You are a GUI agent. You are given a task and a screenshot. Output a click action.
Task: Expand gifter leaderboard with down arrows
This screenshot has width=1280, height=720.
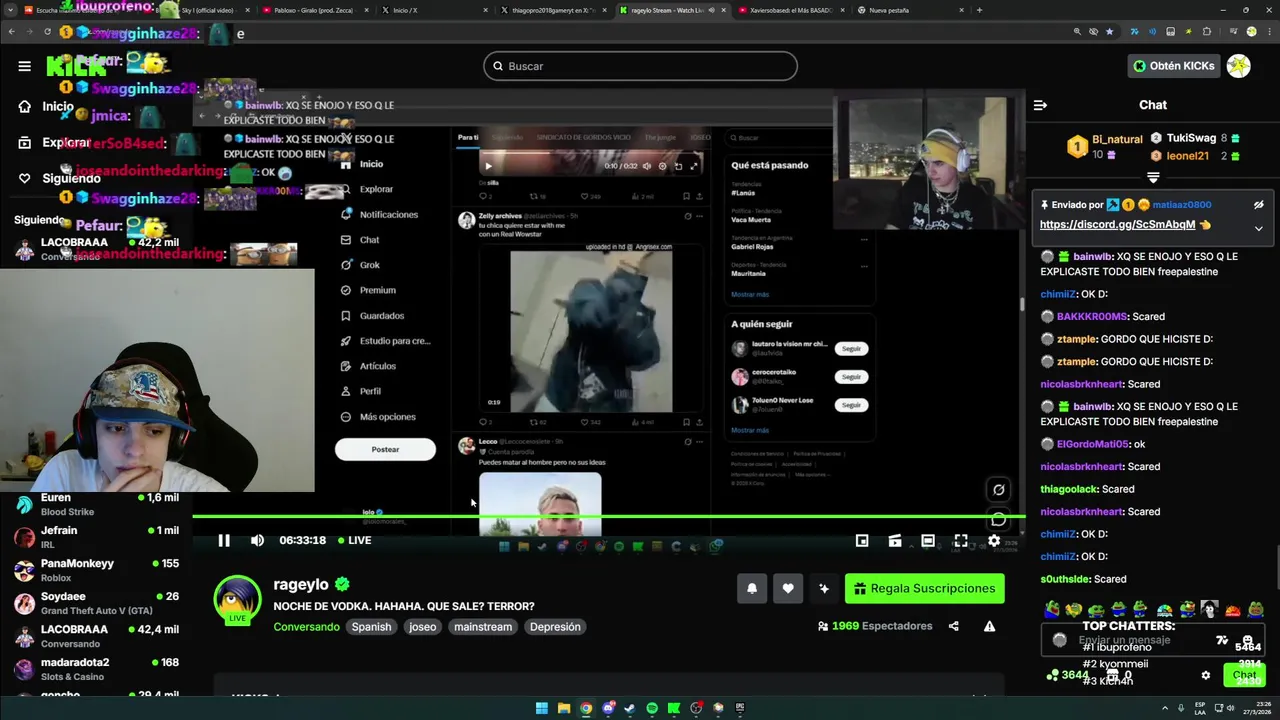click(1153, 177)
